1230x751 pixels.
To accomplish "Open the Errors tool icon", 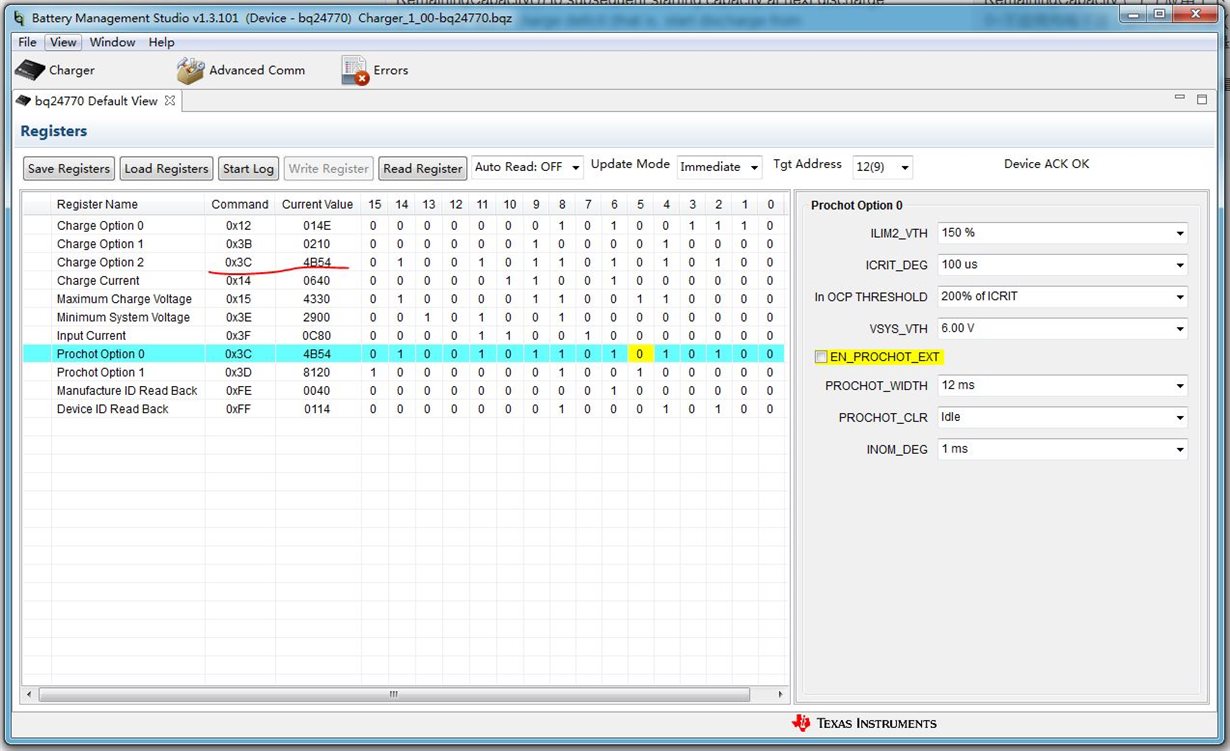I will (x=355, y=70).
